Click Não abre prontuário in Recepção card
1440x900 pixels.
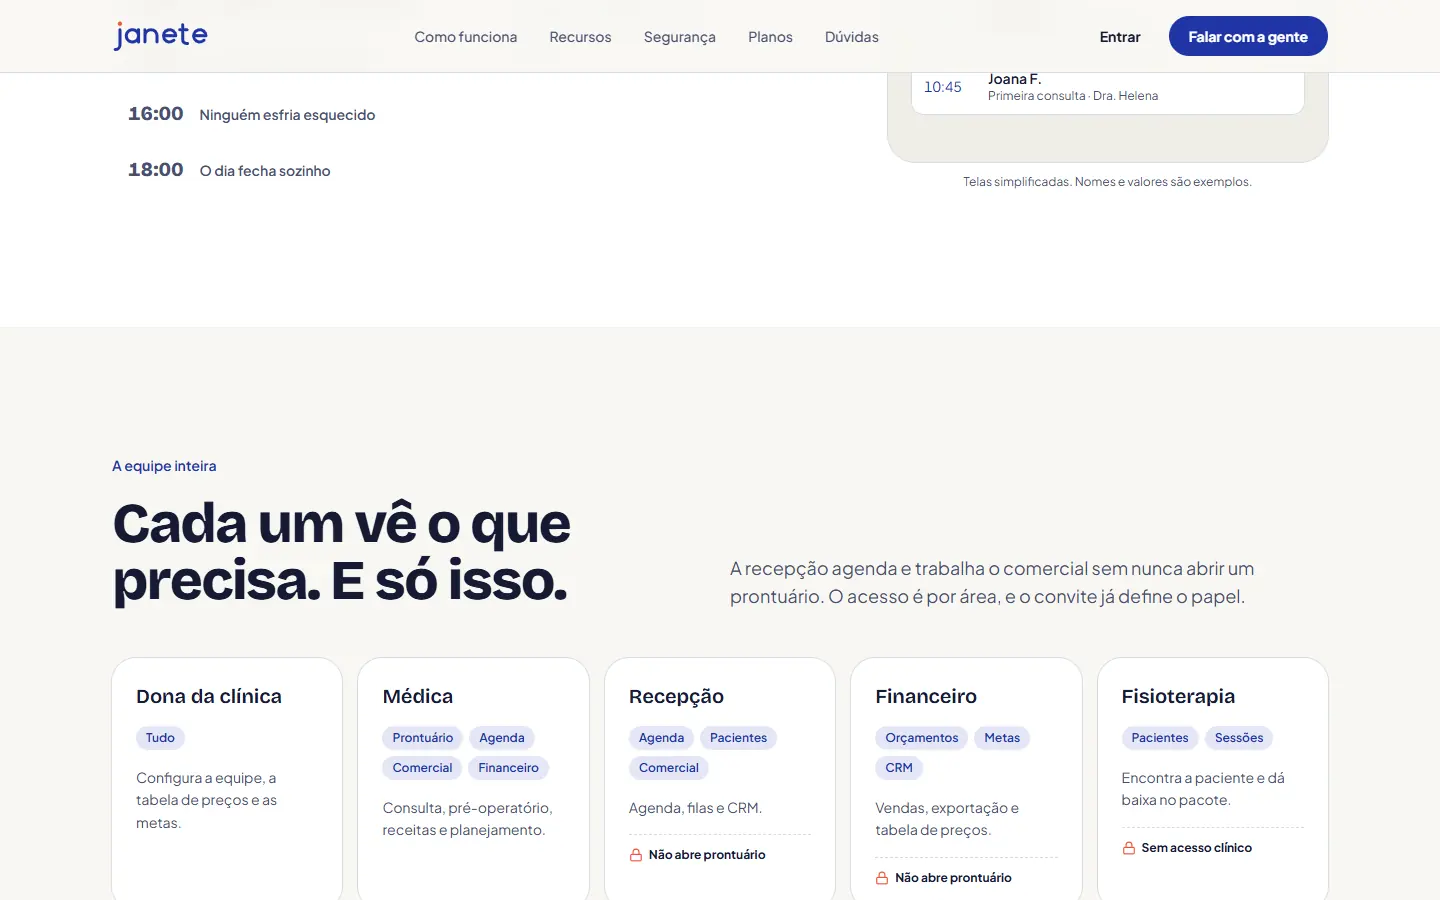(707, 855)
